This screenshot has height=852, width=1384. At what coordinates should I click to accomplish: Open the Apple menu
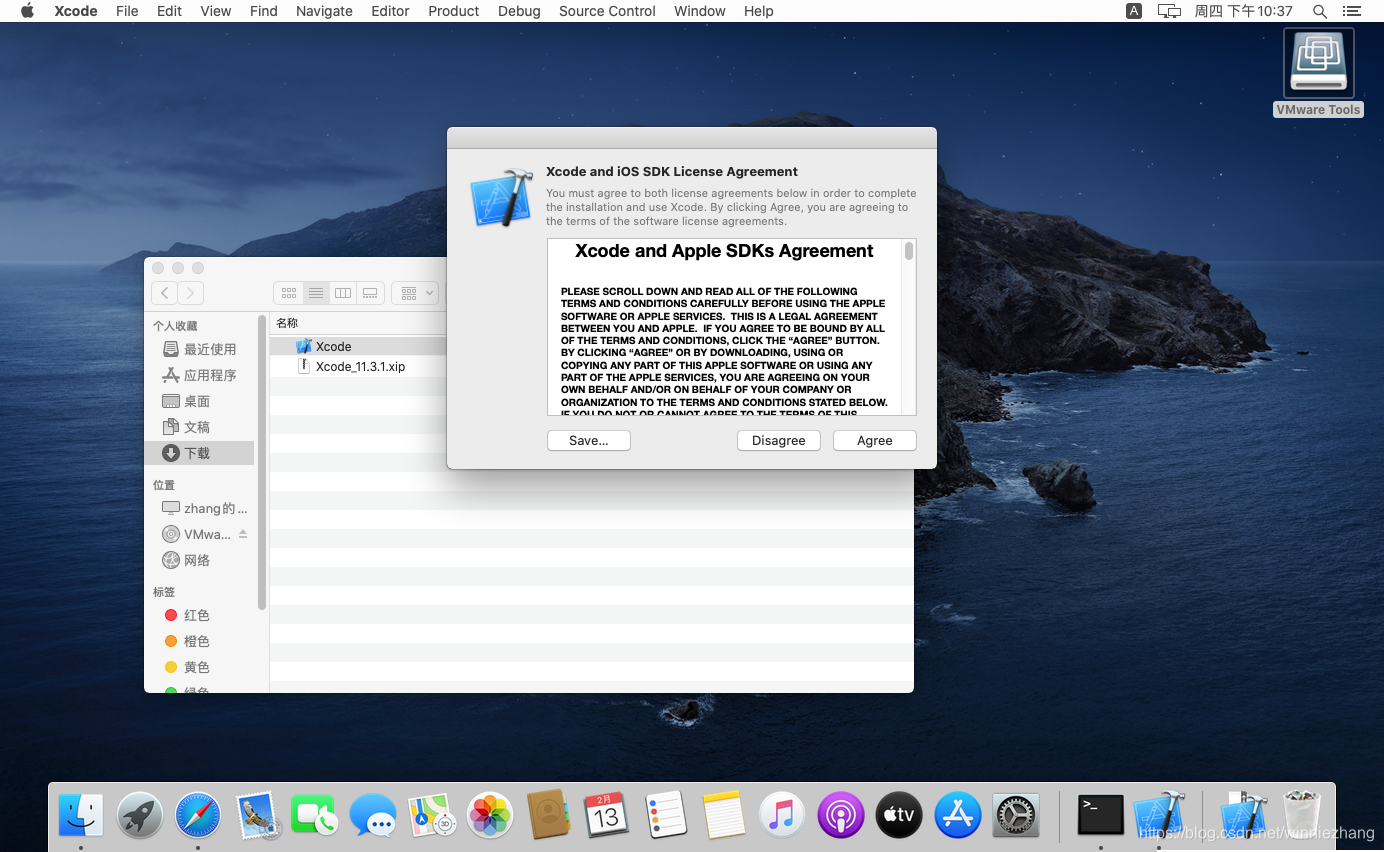click(x=27, y=11)
